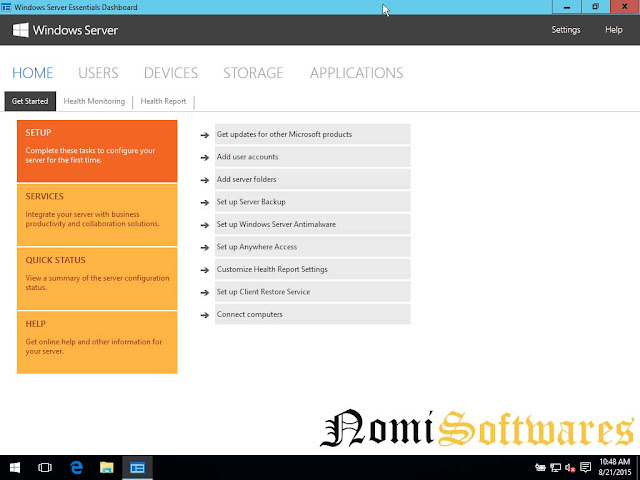Choose the Set up Server Backup task
This screenshot has width=640, height=480.
click(313, 202)
